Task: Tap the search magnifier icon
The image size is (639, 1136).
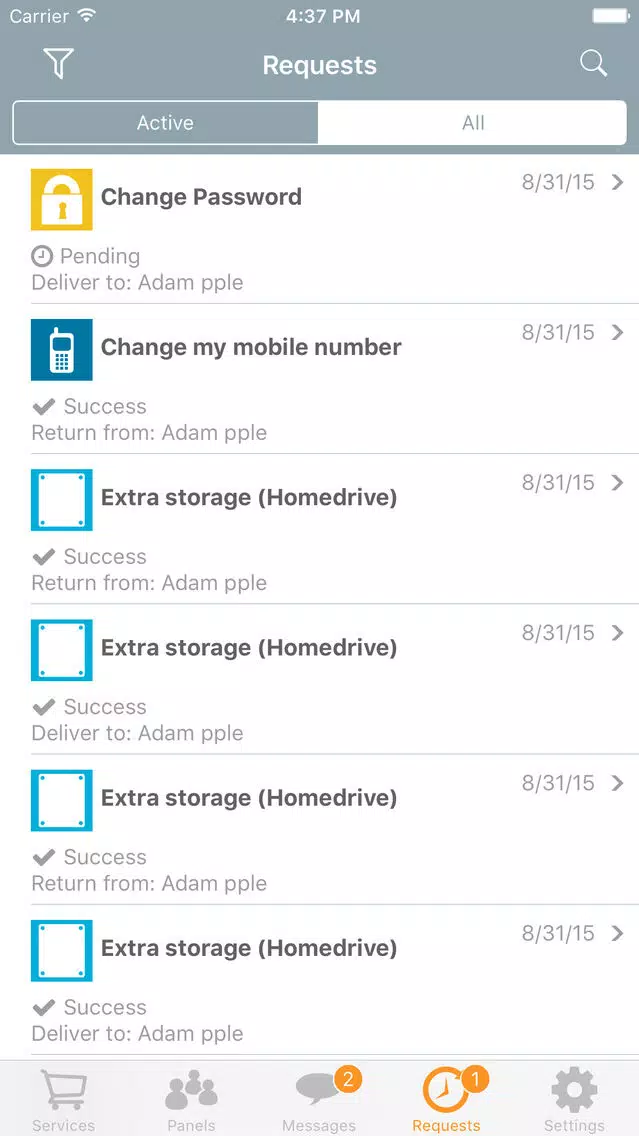Action: coord(593,63)
